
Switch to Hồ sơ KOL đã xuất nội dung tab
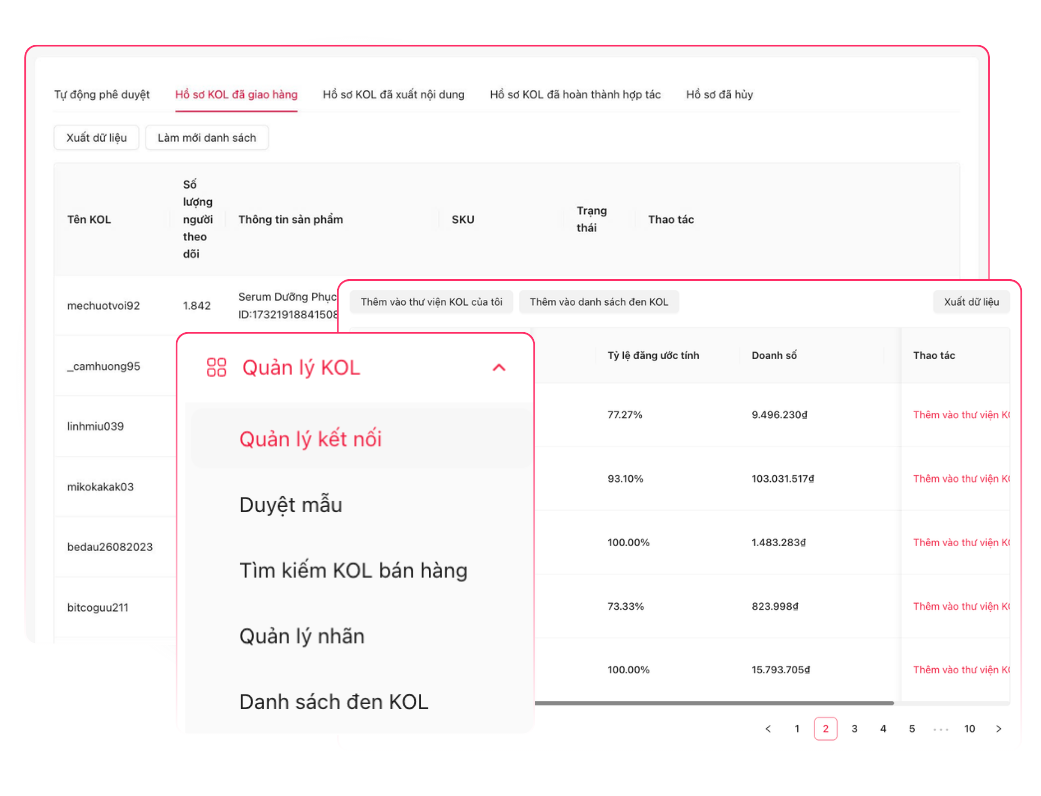click(393, 95)
